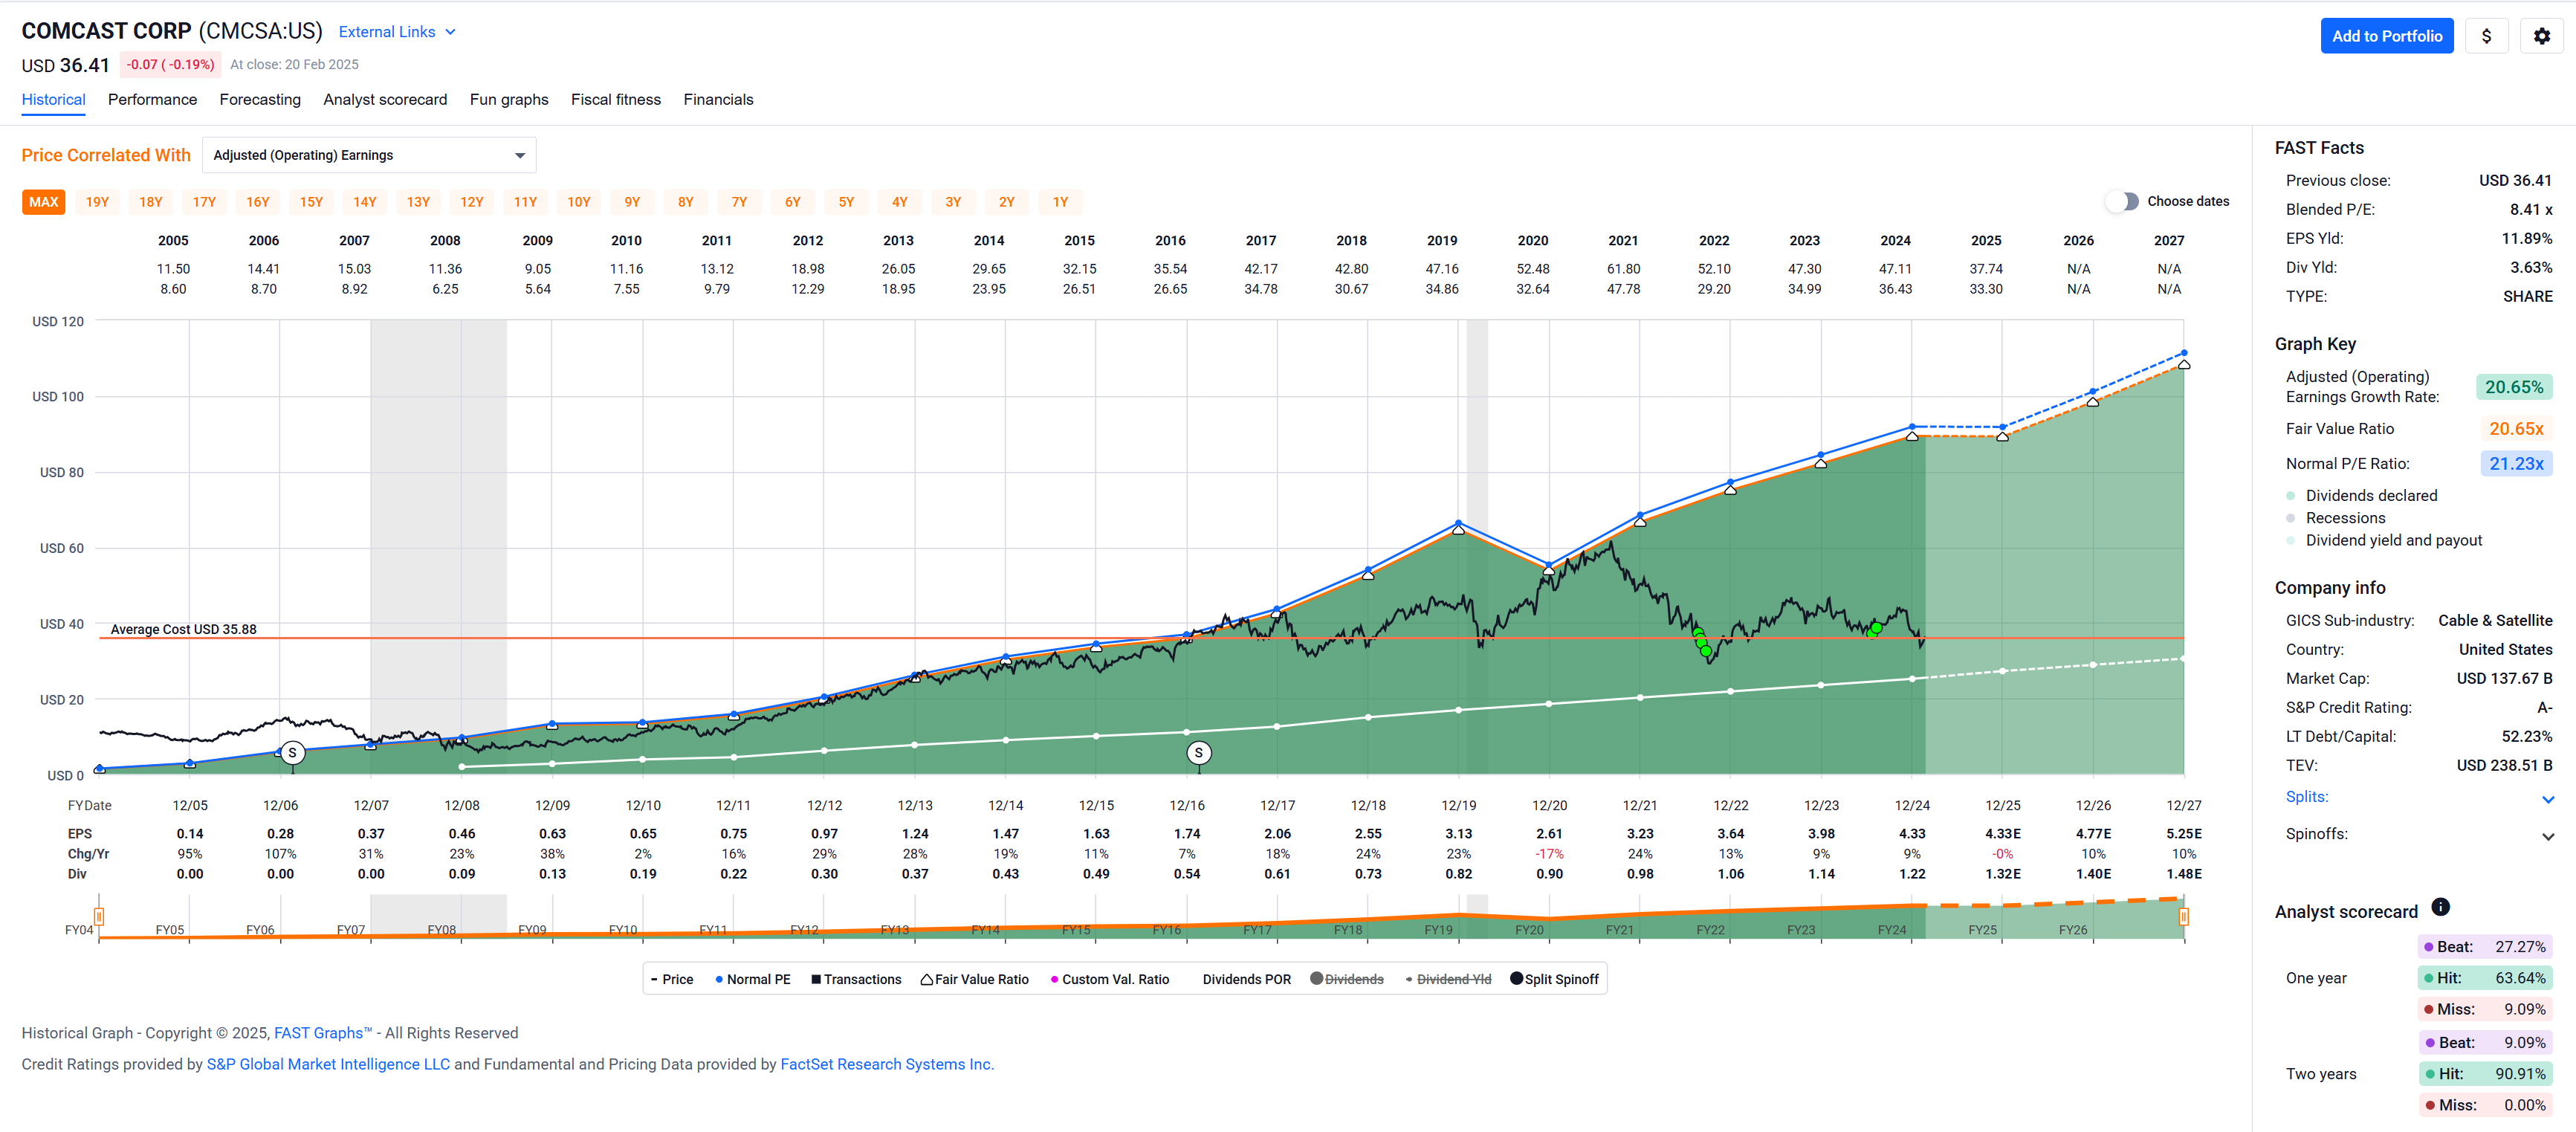Open the settings gear icon
2576x1132 pixels.
coord(2541,36)
